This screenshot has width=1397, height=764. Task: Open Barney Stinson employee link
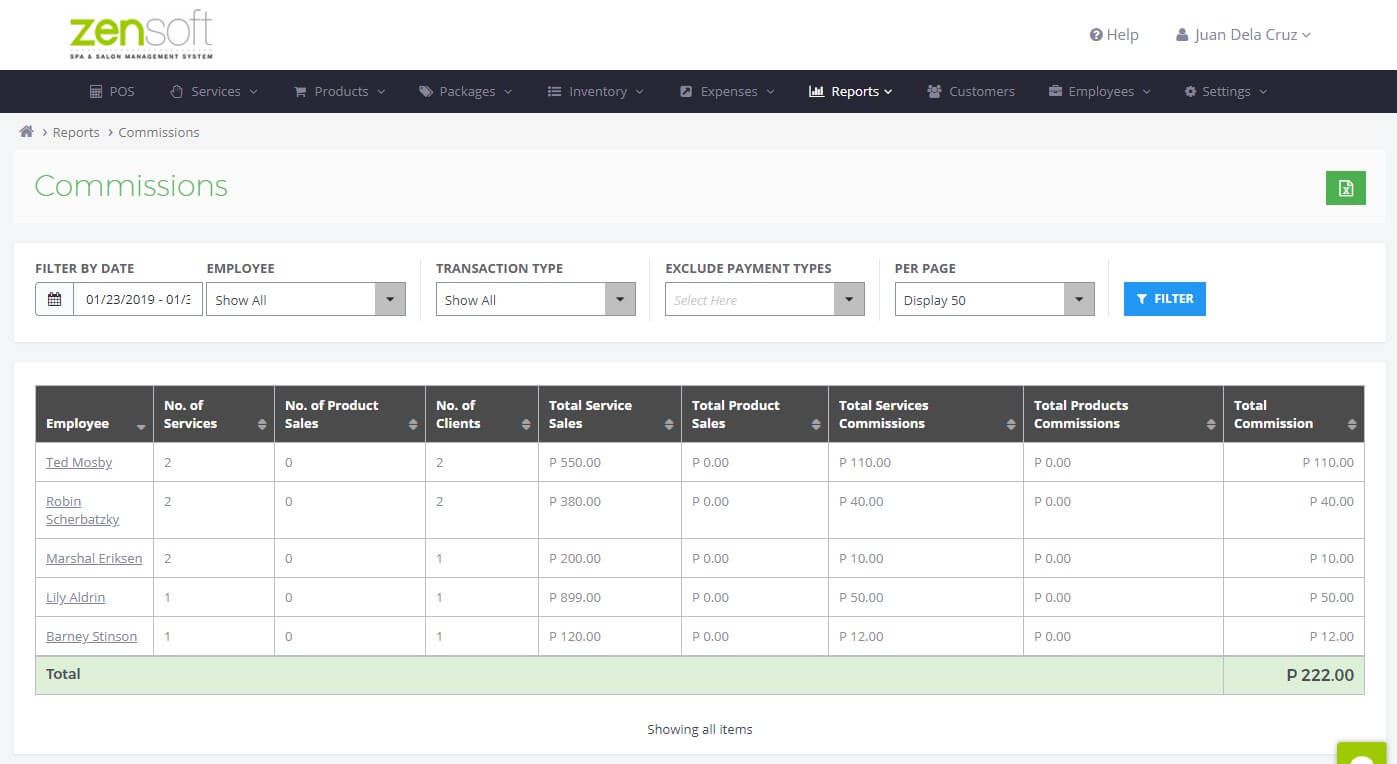[91, 636]
